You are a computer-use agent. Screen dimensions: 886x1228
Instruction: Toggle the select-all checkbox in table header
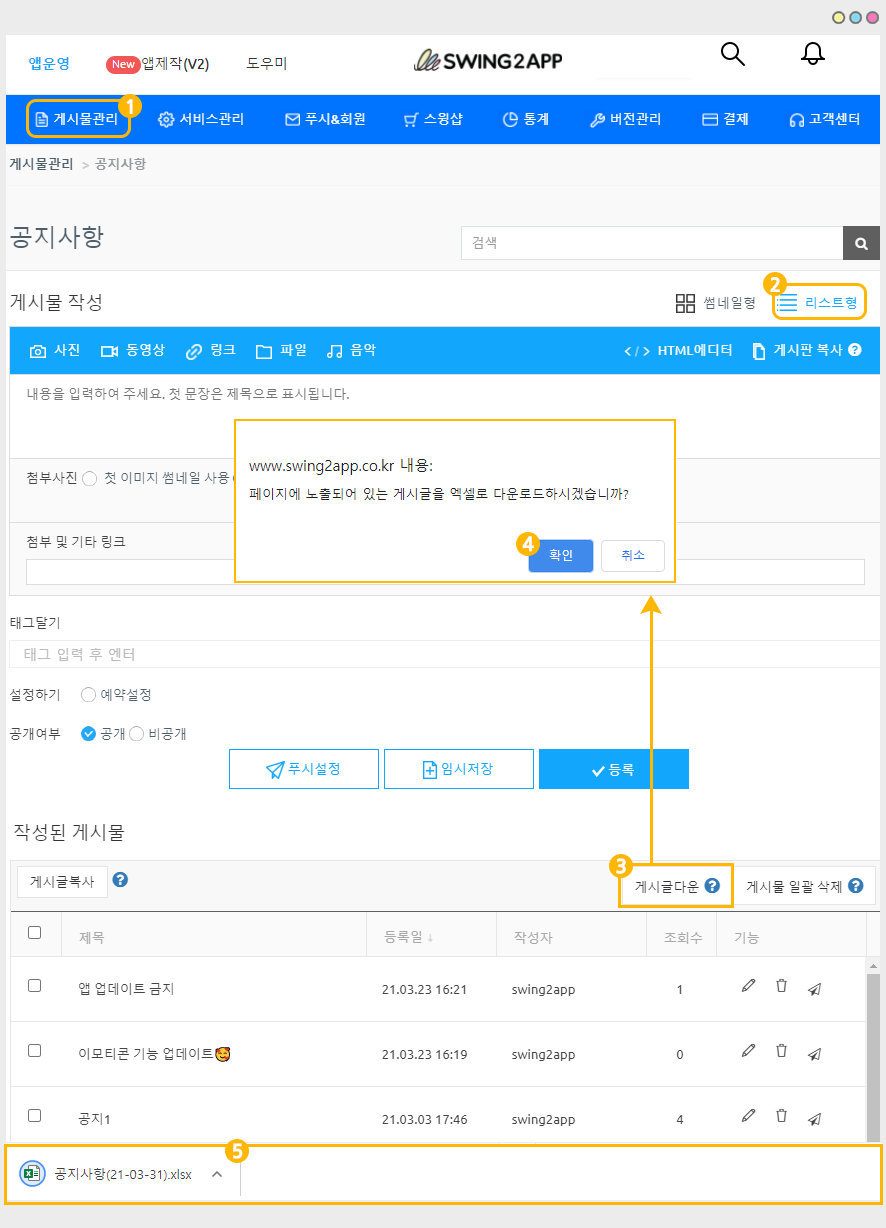(35, 933)
